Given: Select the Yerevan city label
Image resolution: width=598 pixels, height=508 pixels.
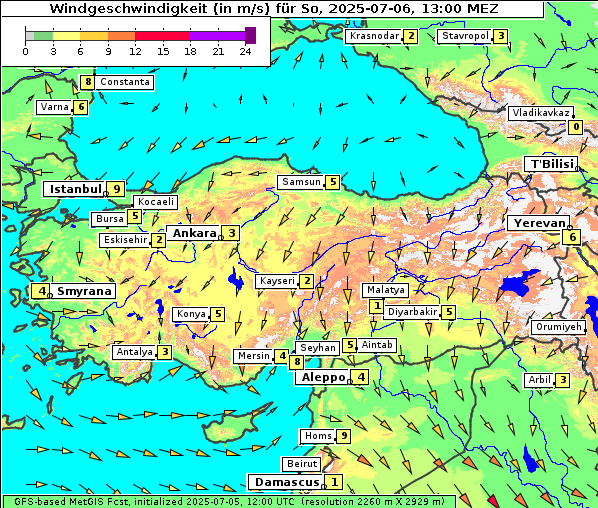Looking at the screenshot, I should tap(540, 223).
